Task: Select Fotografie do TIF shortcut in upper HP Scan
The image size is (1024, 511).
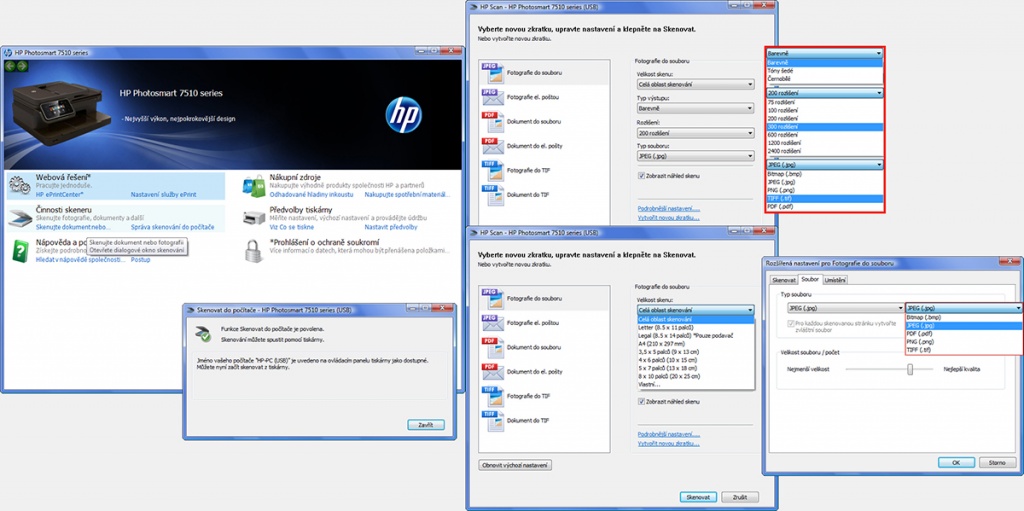Action: [x=543, y=170]
